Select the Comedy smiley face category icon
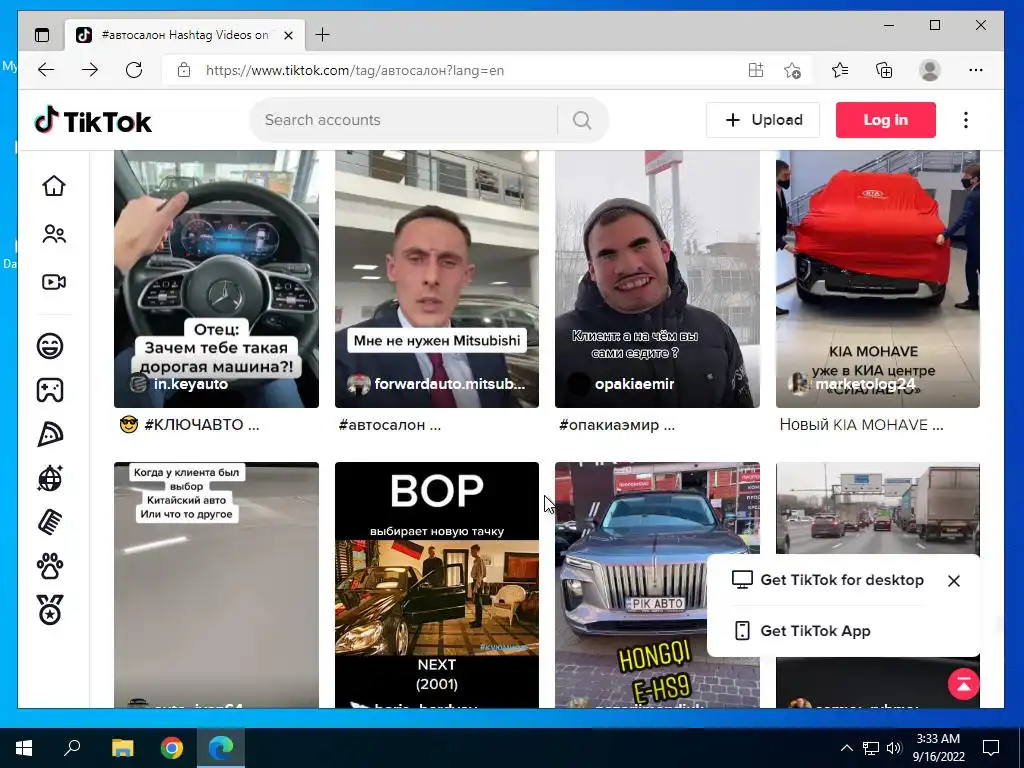This screenshot has width=1024, height=768. point(50,345)
